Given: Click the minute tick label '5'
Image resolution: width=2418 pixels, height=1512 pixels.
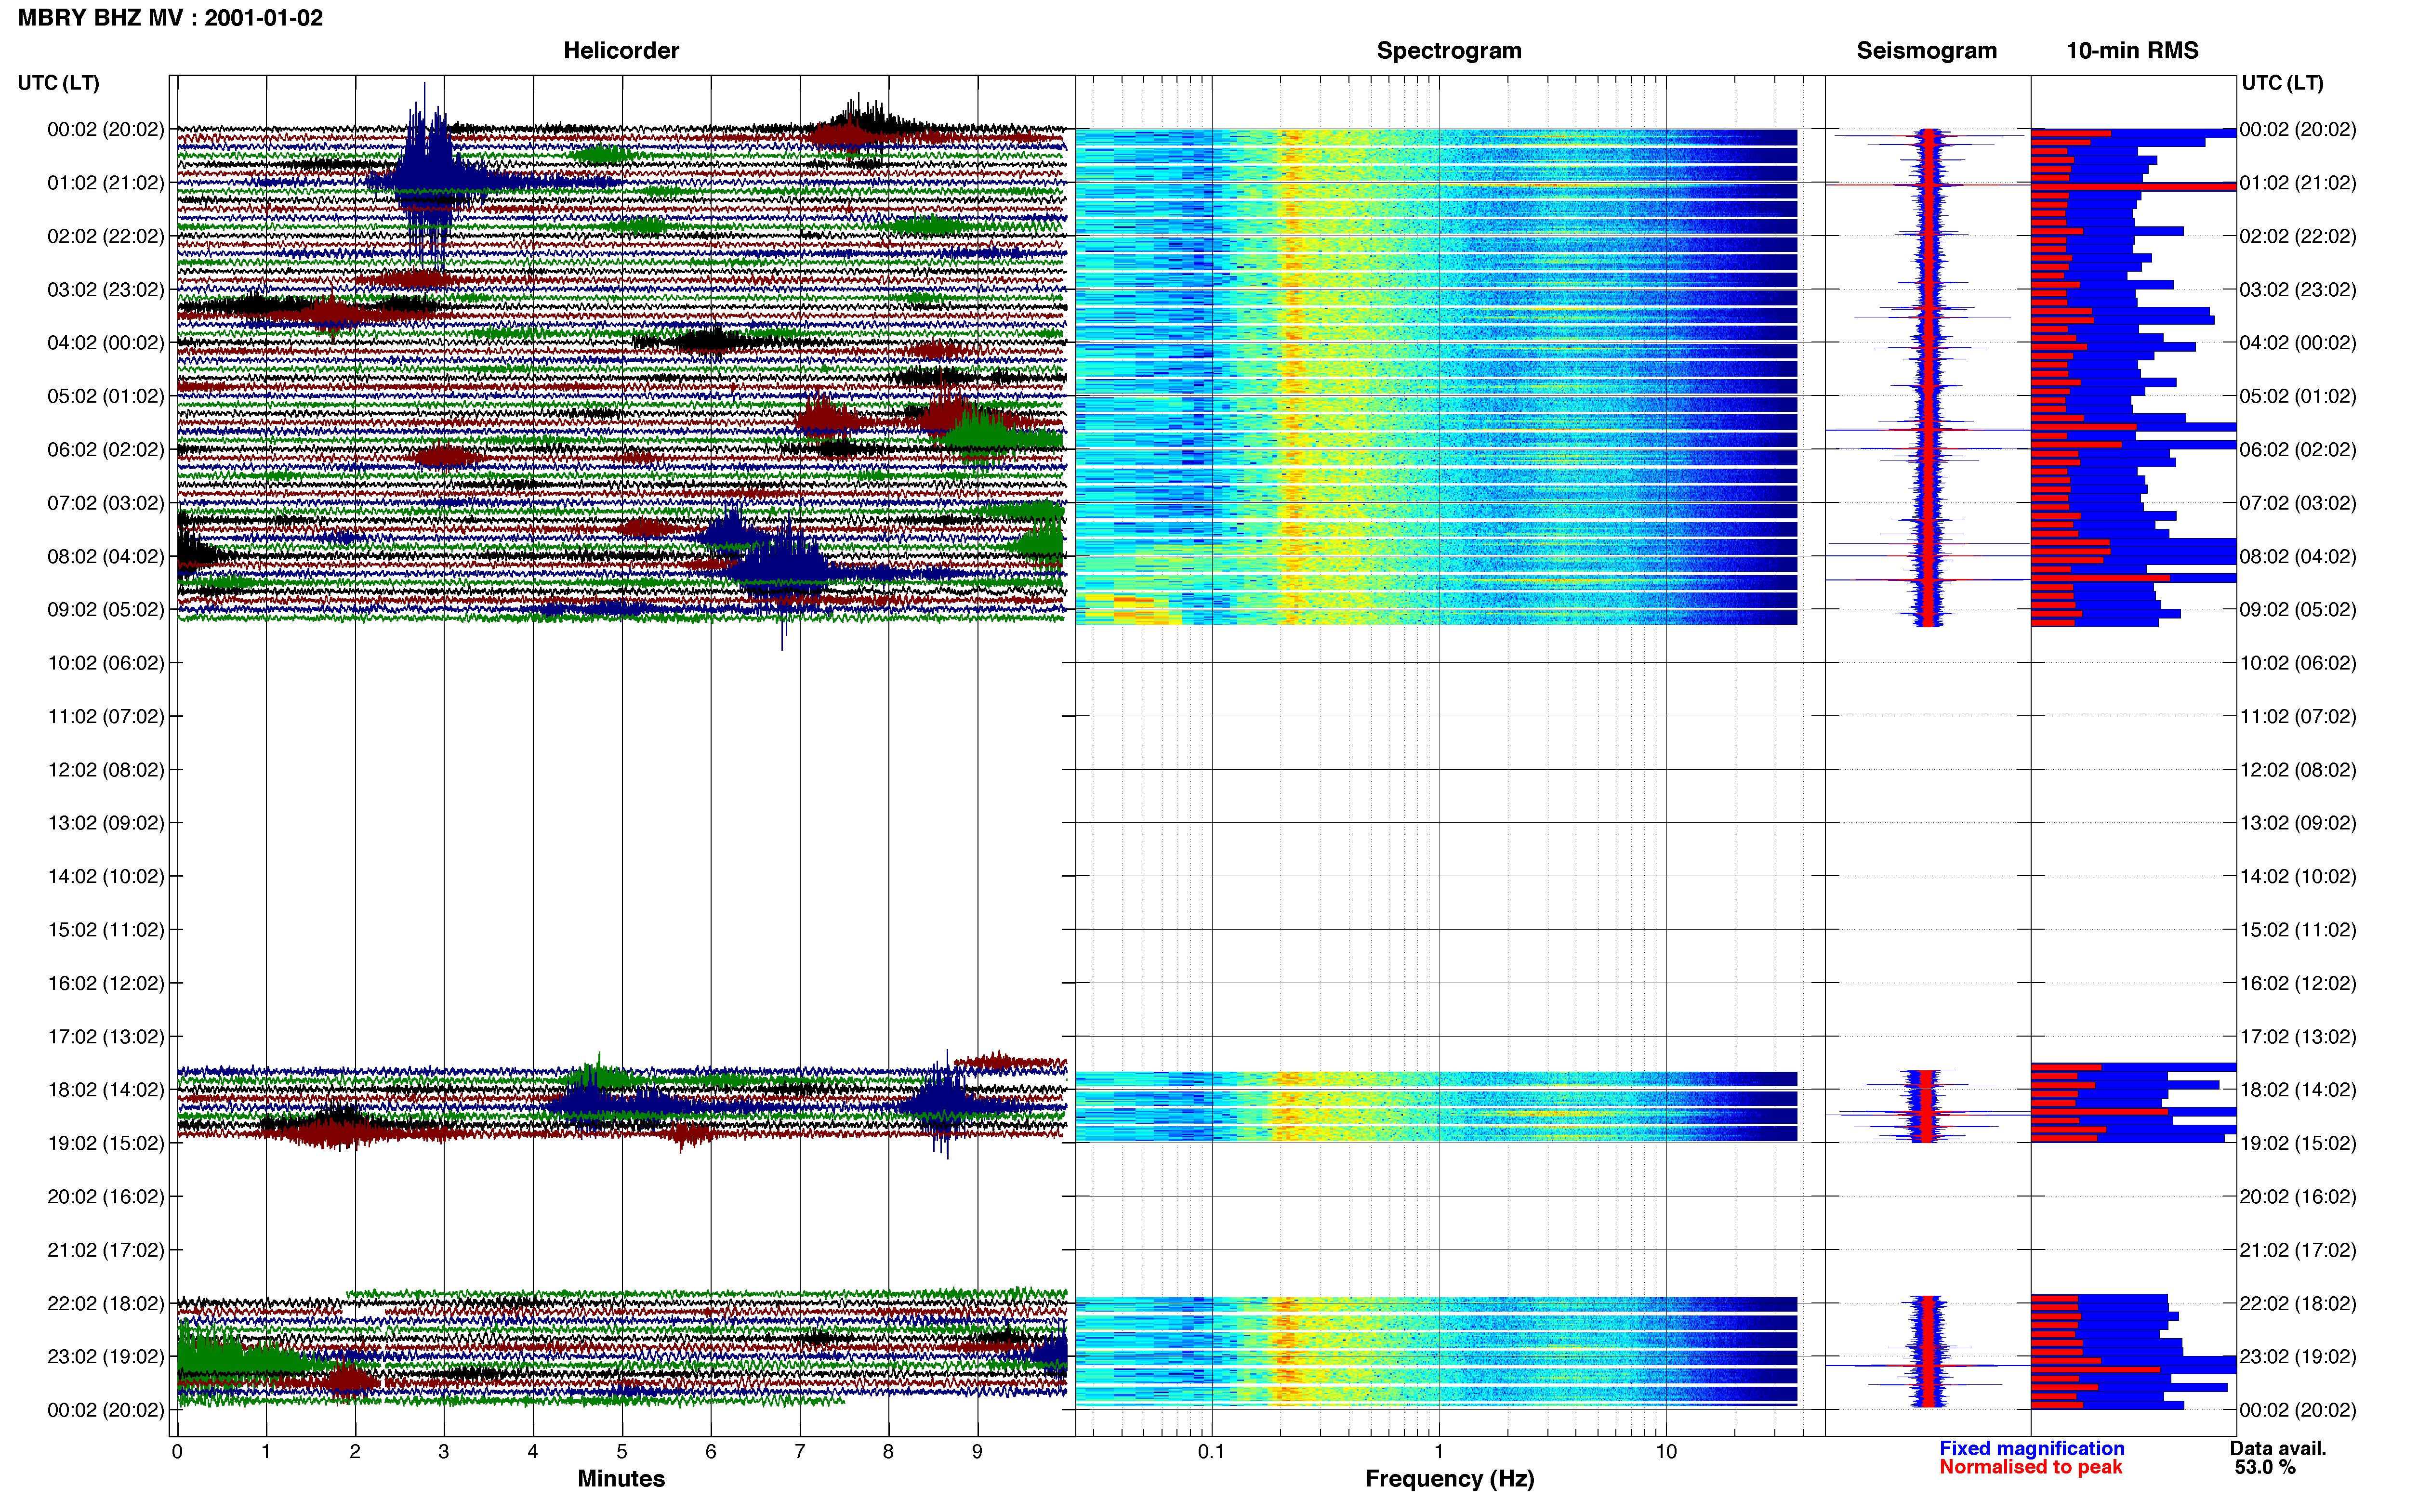Looking at the screenshot, I should tap(621, 1452).
